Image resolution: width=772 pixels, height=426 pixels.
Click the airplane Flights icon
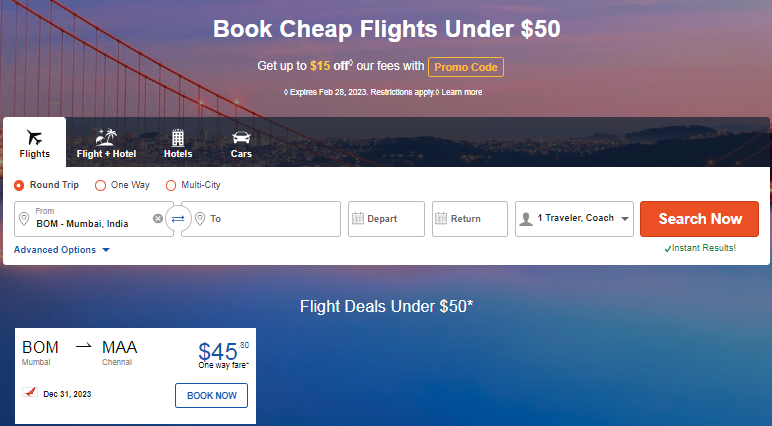click(x=34, y=137)
